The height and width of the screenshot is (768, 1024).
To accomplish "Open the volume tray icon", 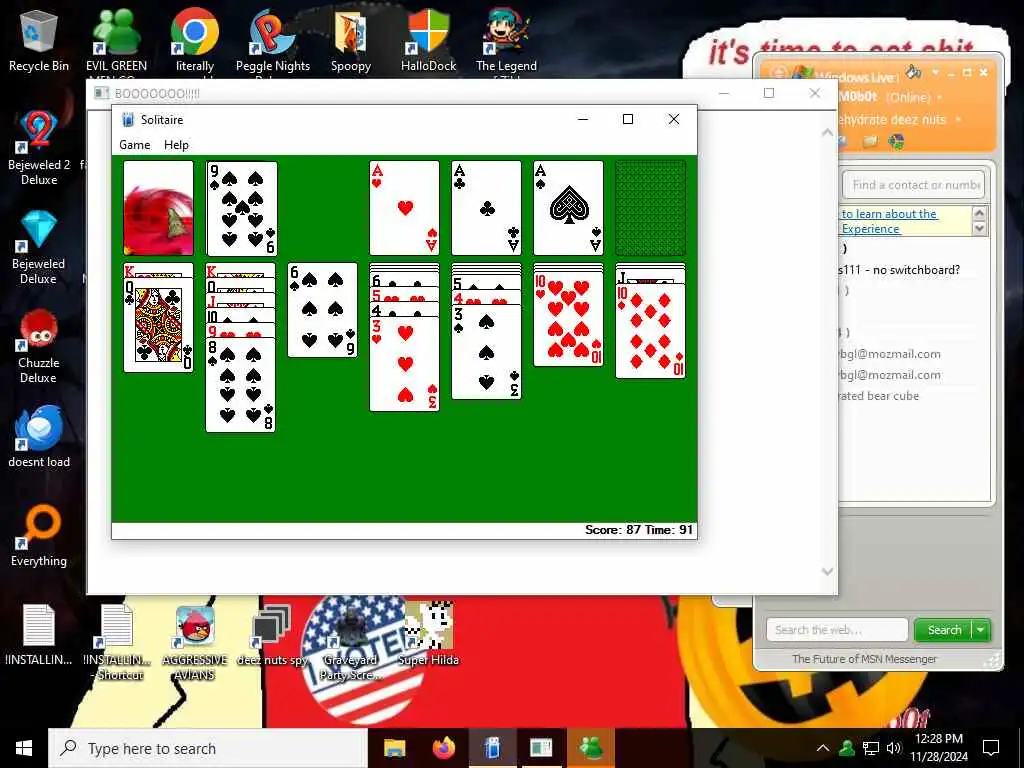I will coord(894,748).
